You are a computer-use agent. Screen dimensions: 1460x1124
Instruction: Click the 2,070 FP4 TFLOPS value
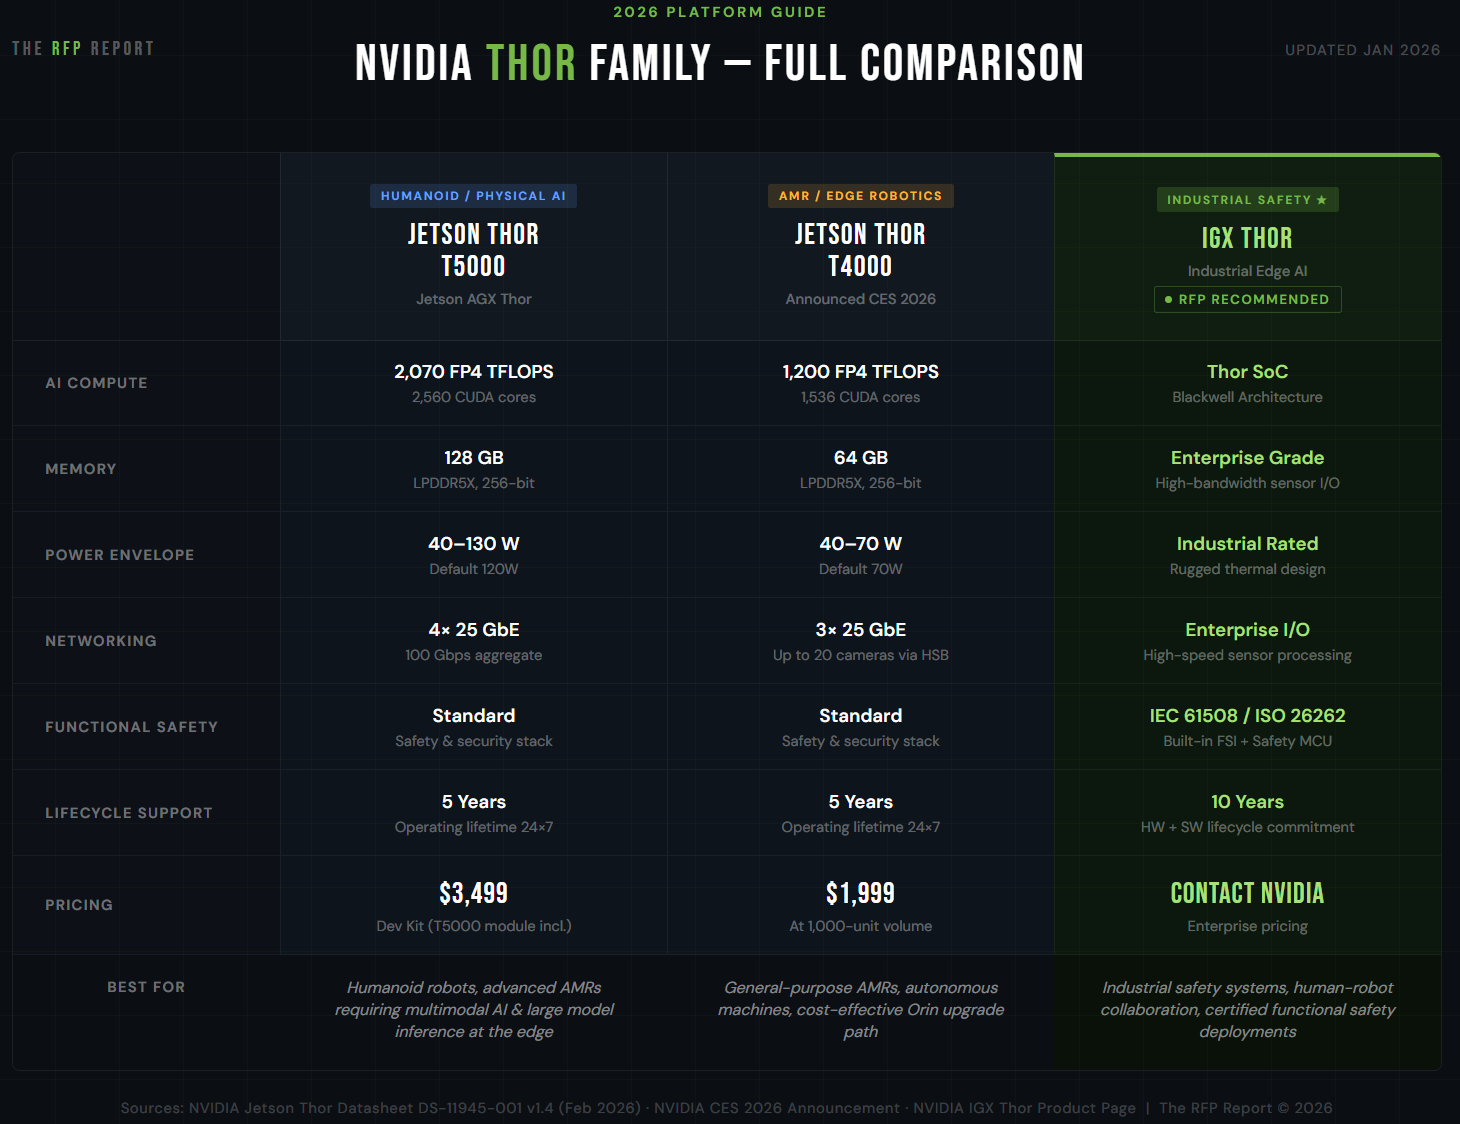[x=473, y=372]
